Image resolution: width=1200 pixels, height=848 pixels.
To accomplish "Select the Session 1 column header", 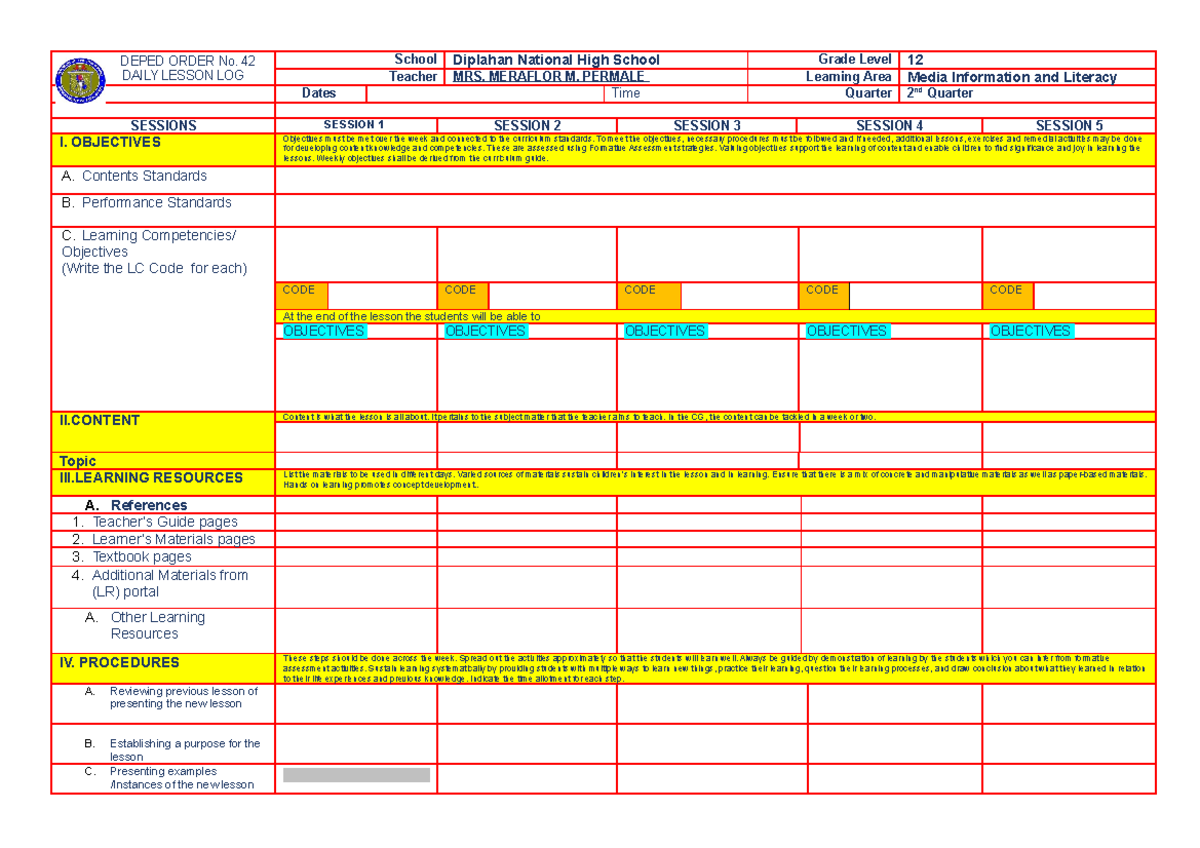I will [354, 125].
